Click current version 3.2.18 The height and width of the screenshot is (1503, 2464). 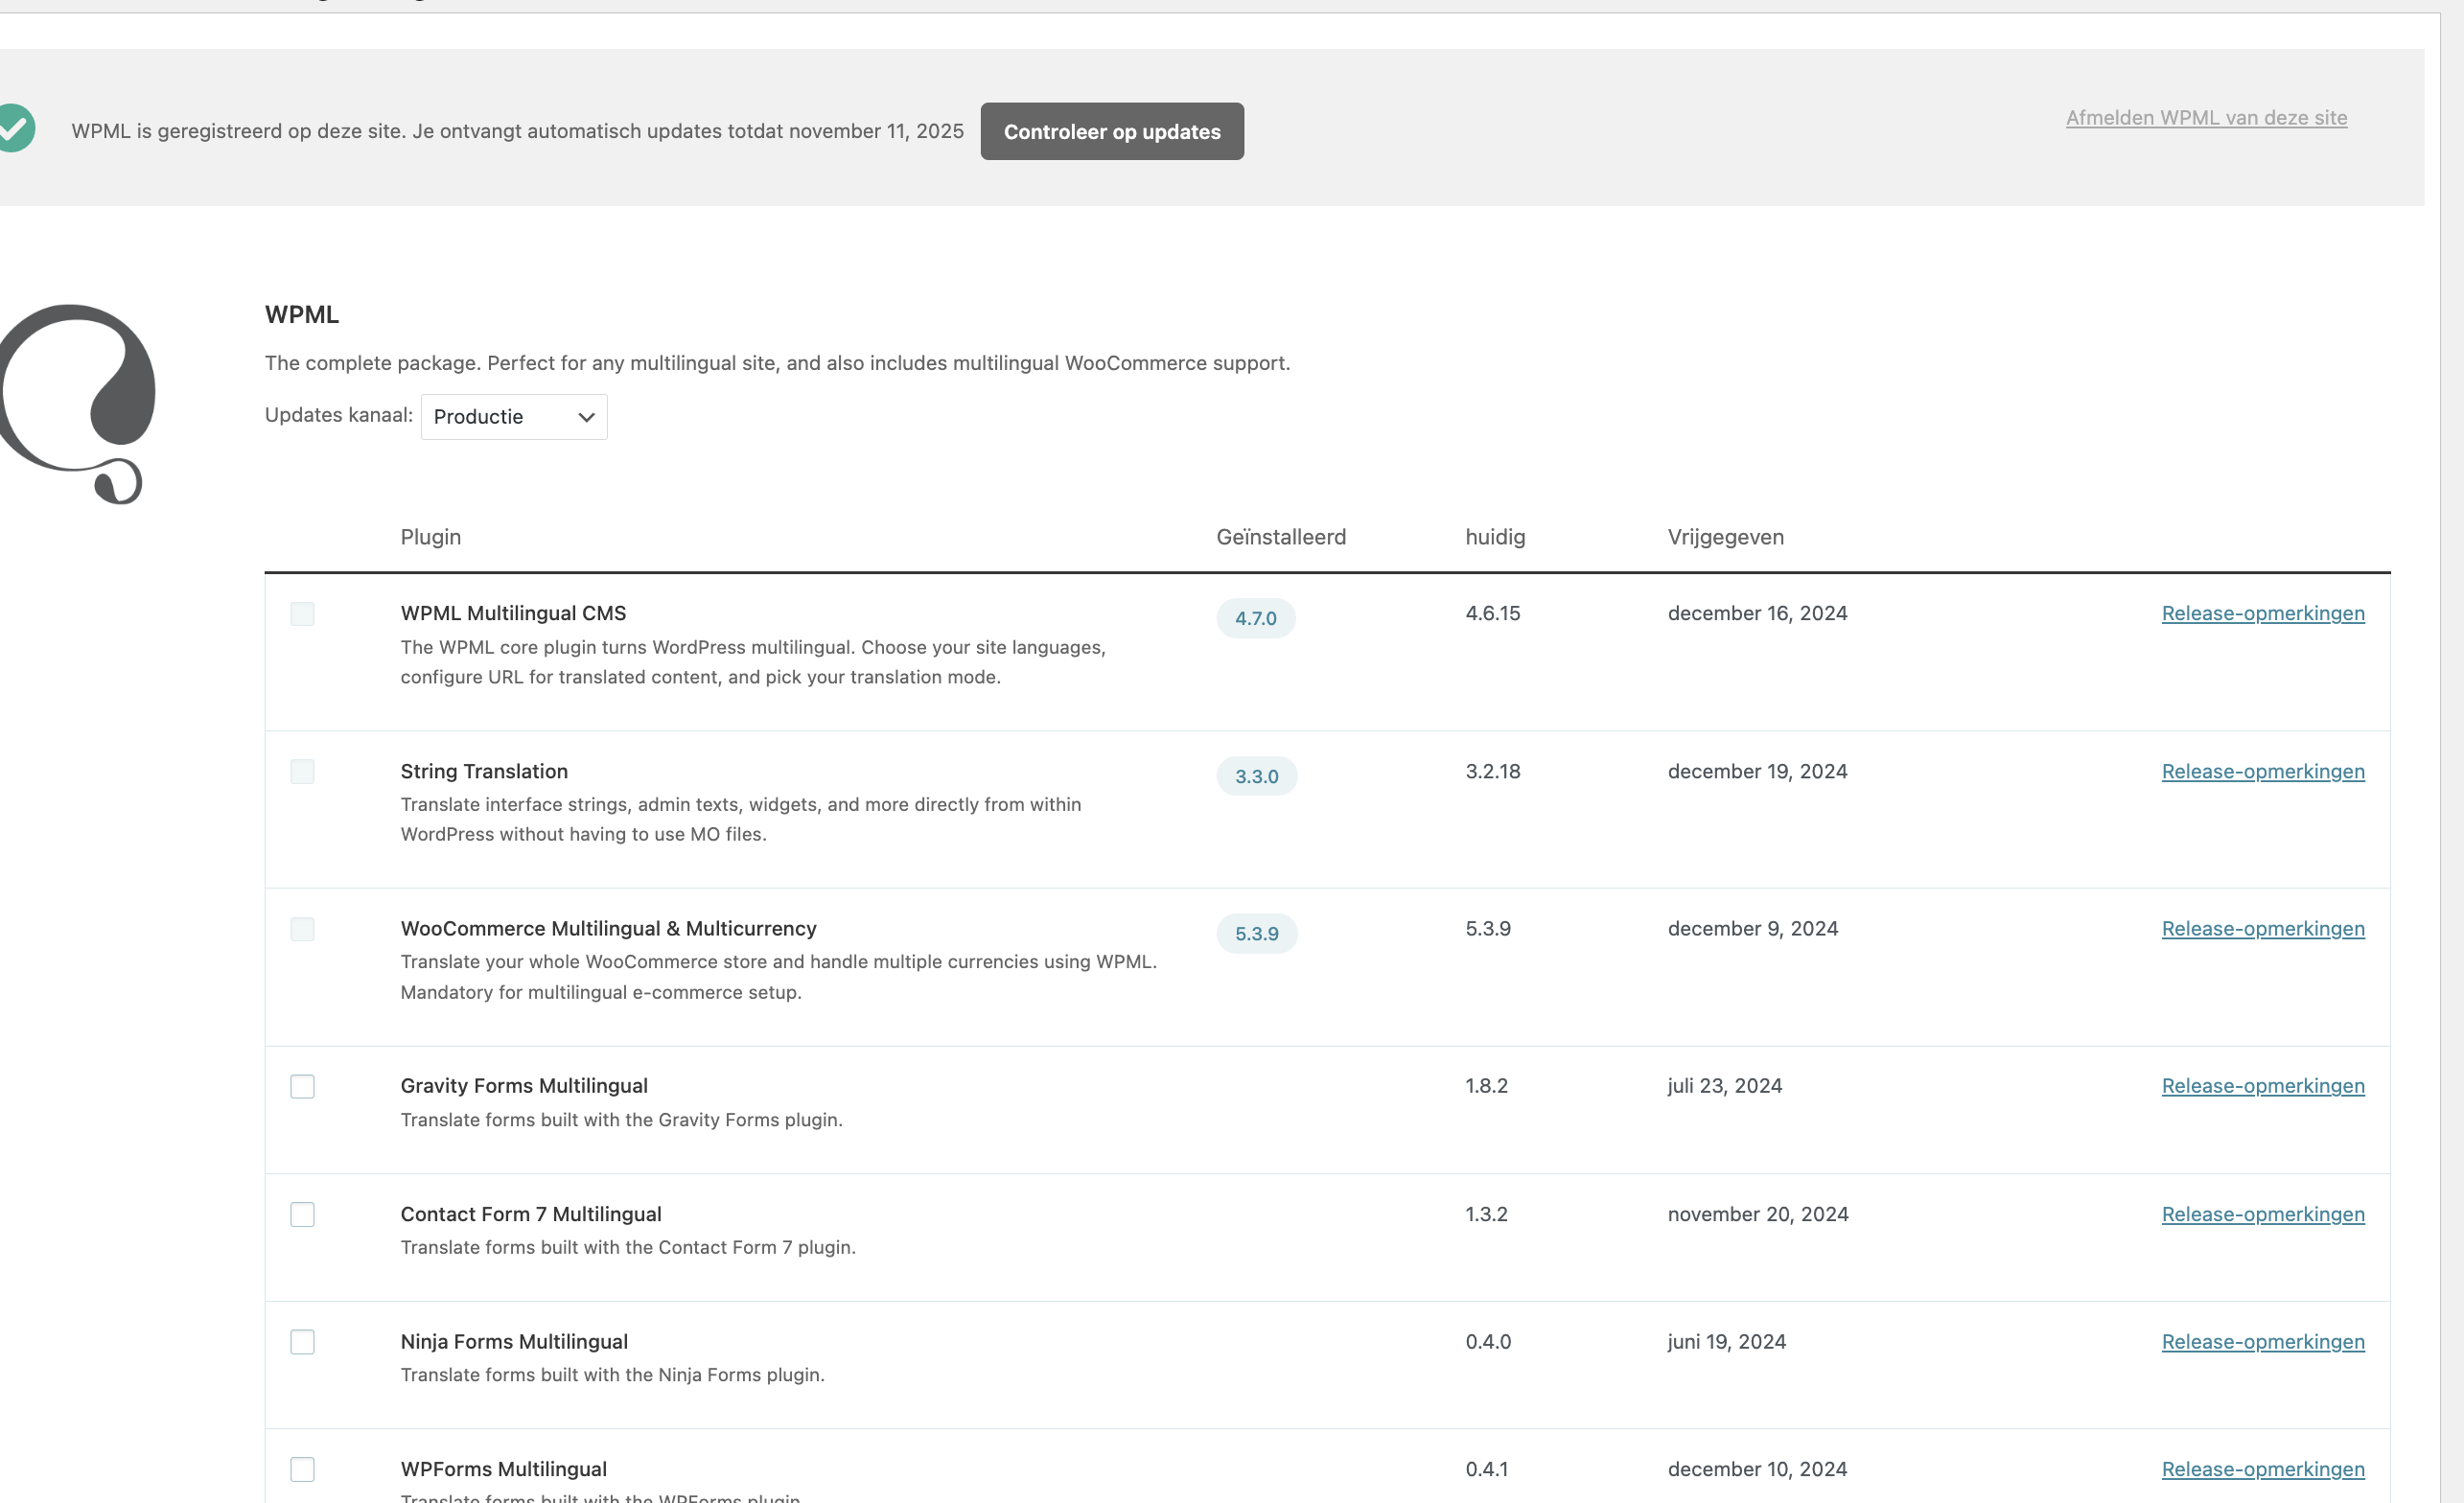[1492, 771]
